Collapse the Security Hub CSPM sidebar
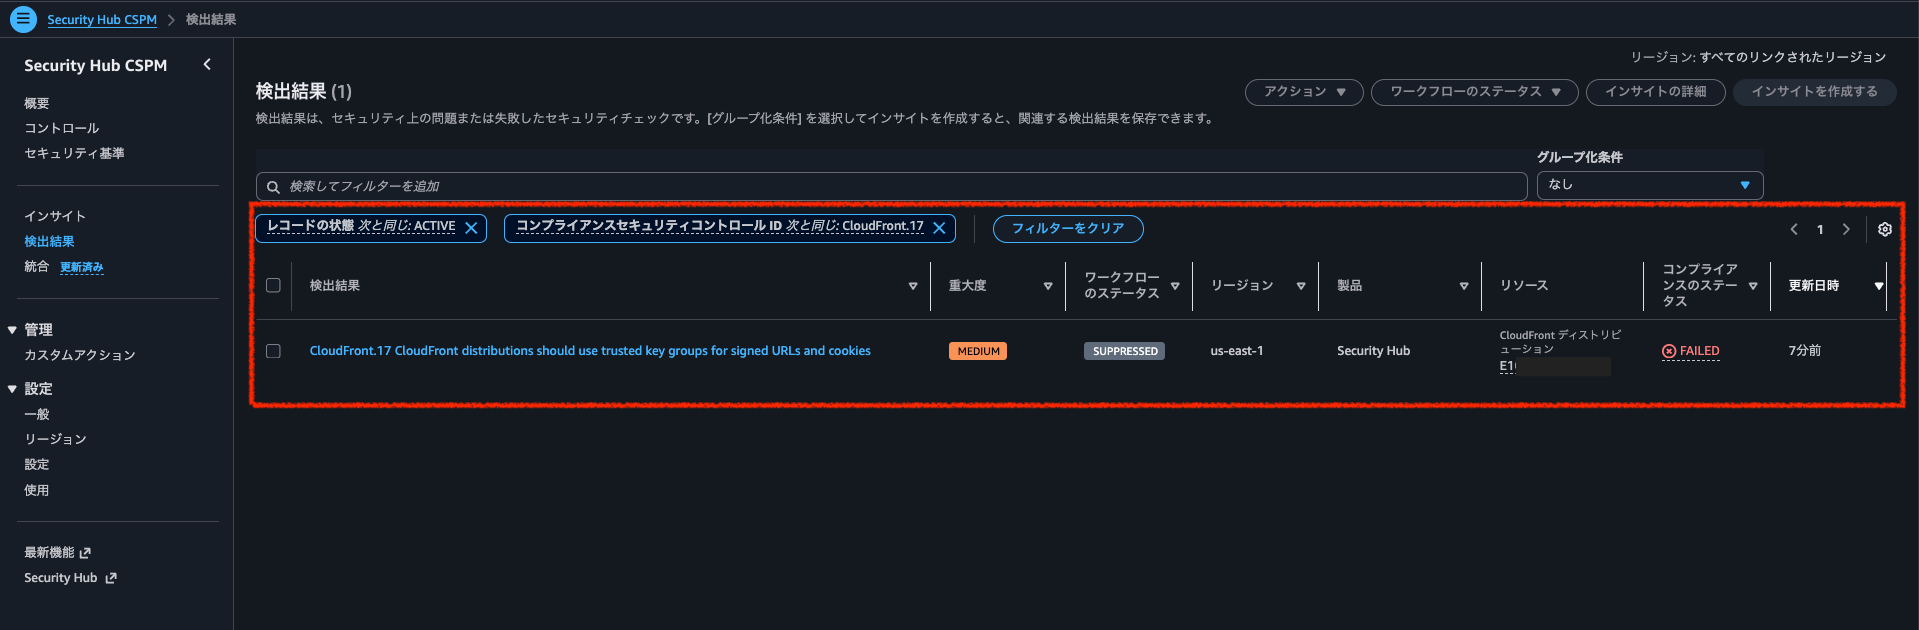Image resolution: width=1919 pixels, height=630 pixels. pyautogui.click(x=207, y=65)
